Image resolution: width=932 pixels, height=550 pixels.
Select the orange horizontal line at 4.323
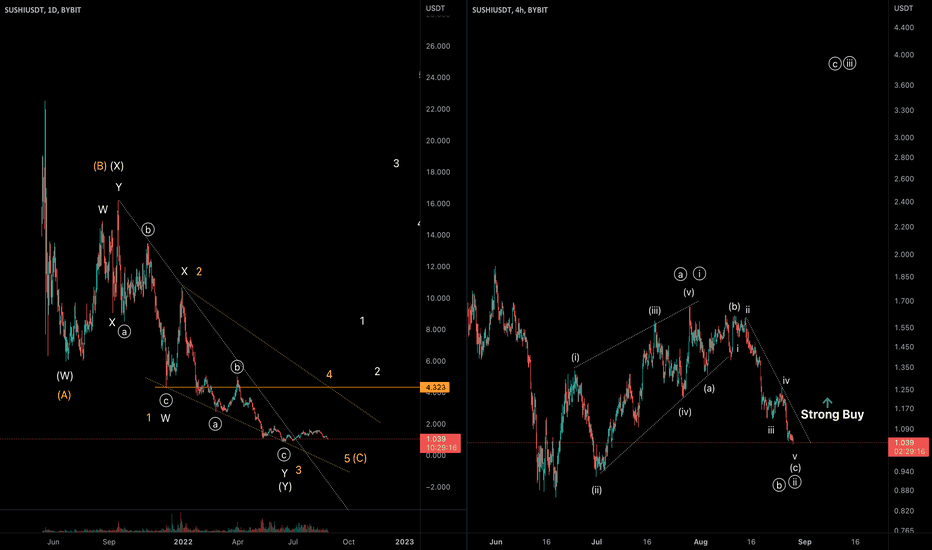point(287,388)
